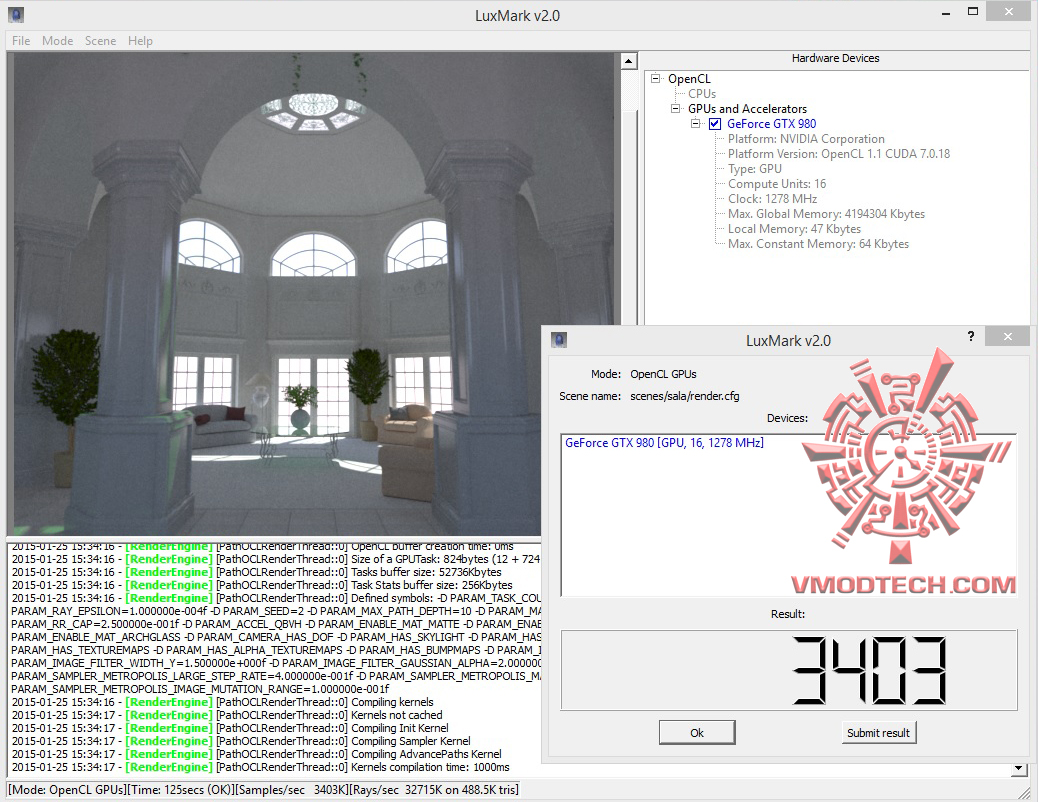Select 'Local Memory: 47 Kbytes' row
Image resolution: width=1038 pixels, height=802 pixels.
794,229
